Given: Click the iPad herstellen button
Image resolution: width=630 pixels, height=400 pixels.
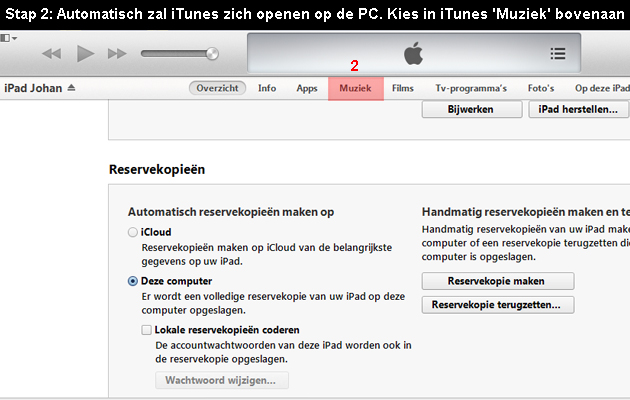Looking at the screenshot, I should tap(578, 109).
